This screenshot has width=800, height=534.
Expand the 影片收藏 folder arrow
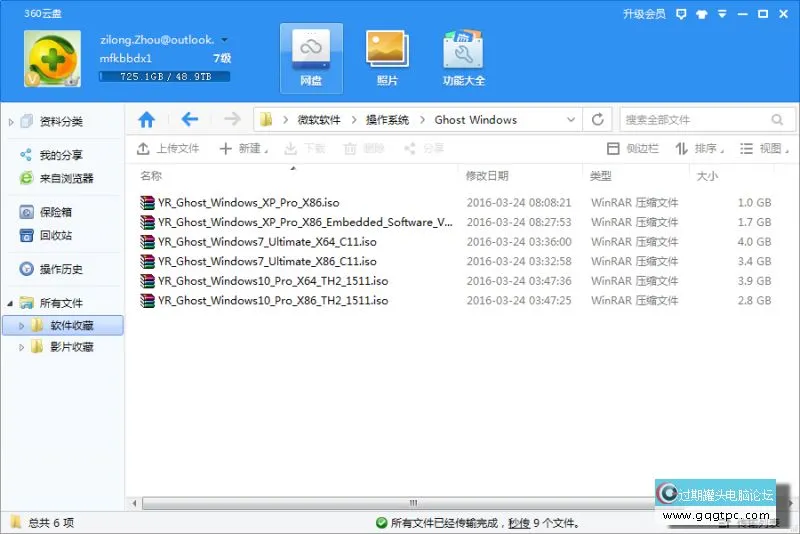click(21, 347)
